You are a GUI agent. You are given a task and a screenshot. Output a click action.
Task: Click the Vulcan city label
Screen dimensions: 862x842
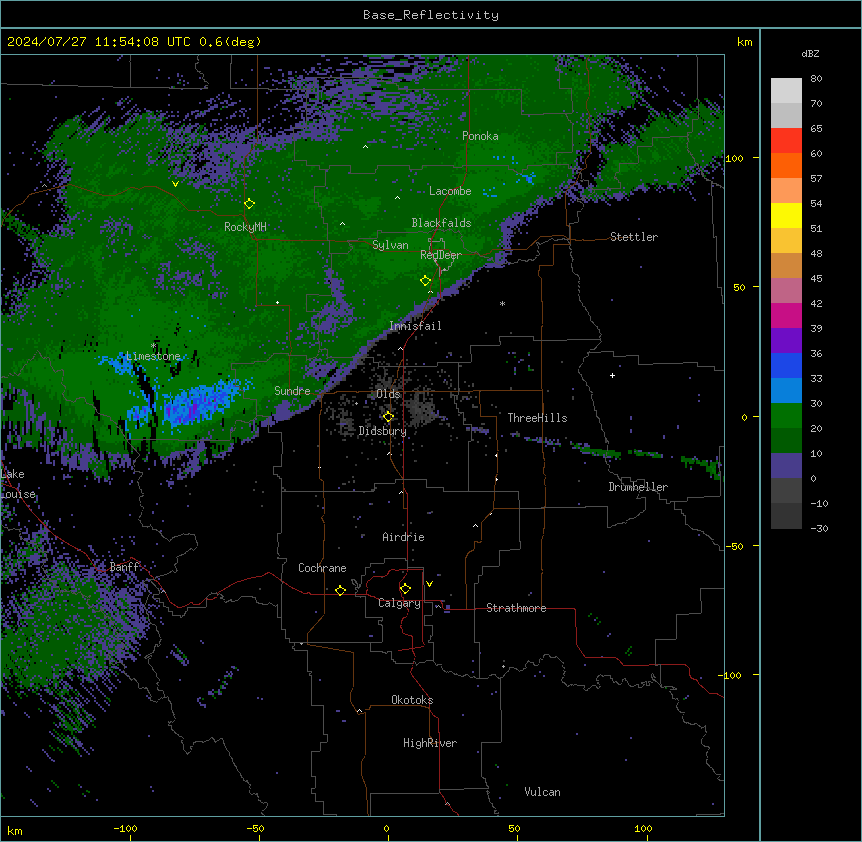[542, 792]
